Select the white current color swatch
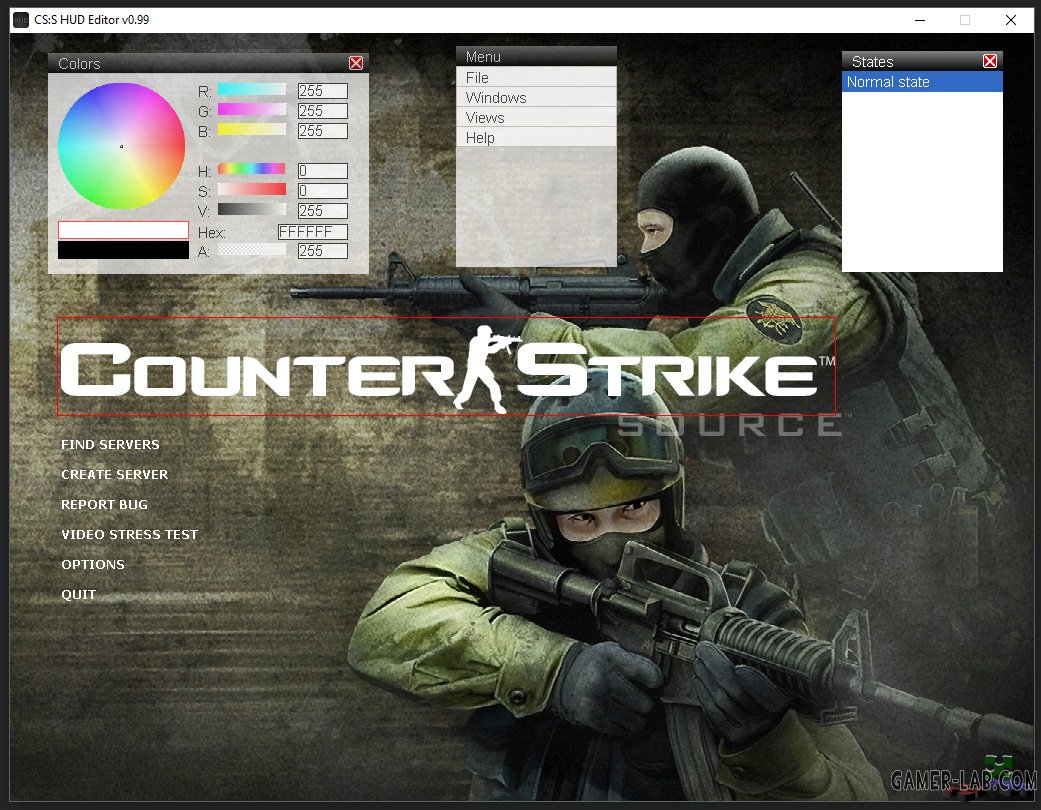The image size is (1041, 810). [123, 230]
